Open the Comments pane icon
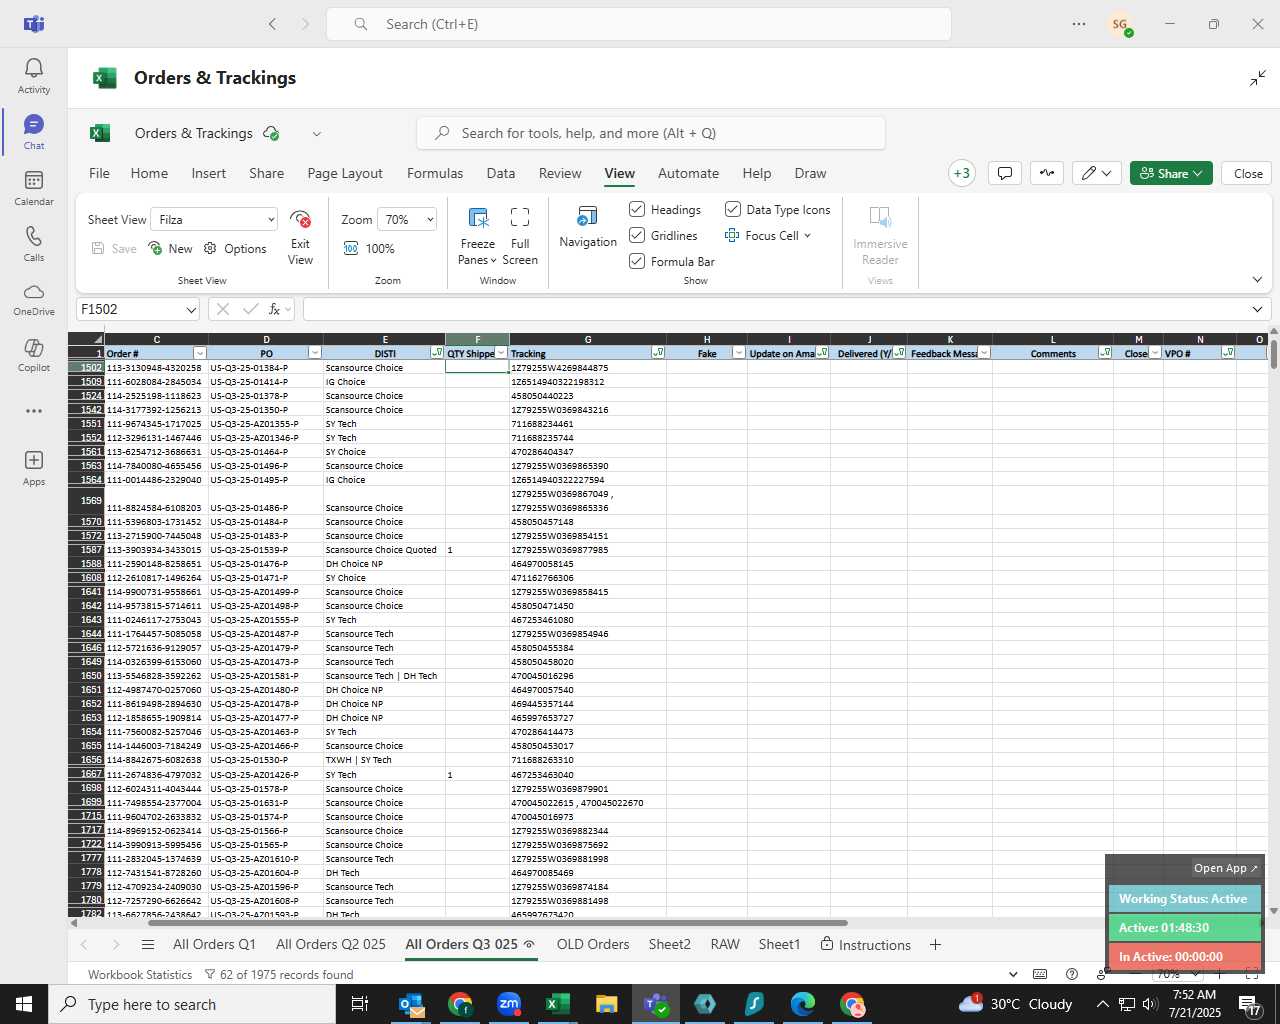The height and width of the screenshot is (1024, 1280). [1005, 173]
